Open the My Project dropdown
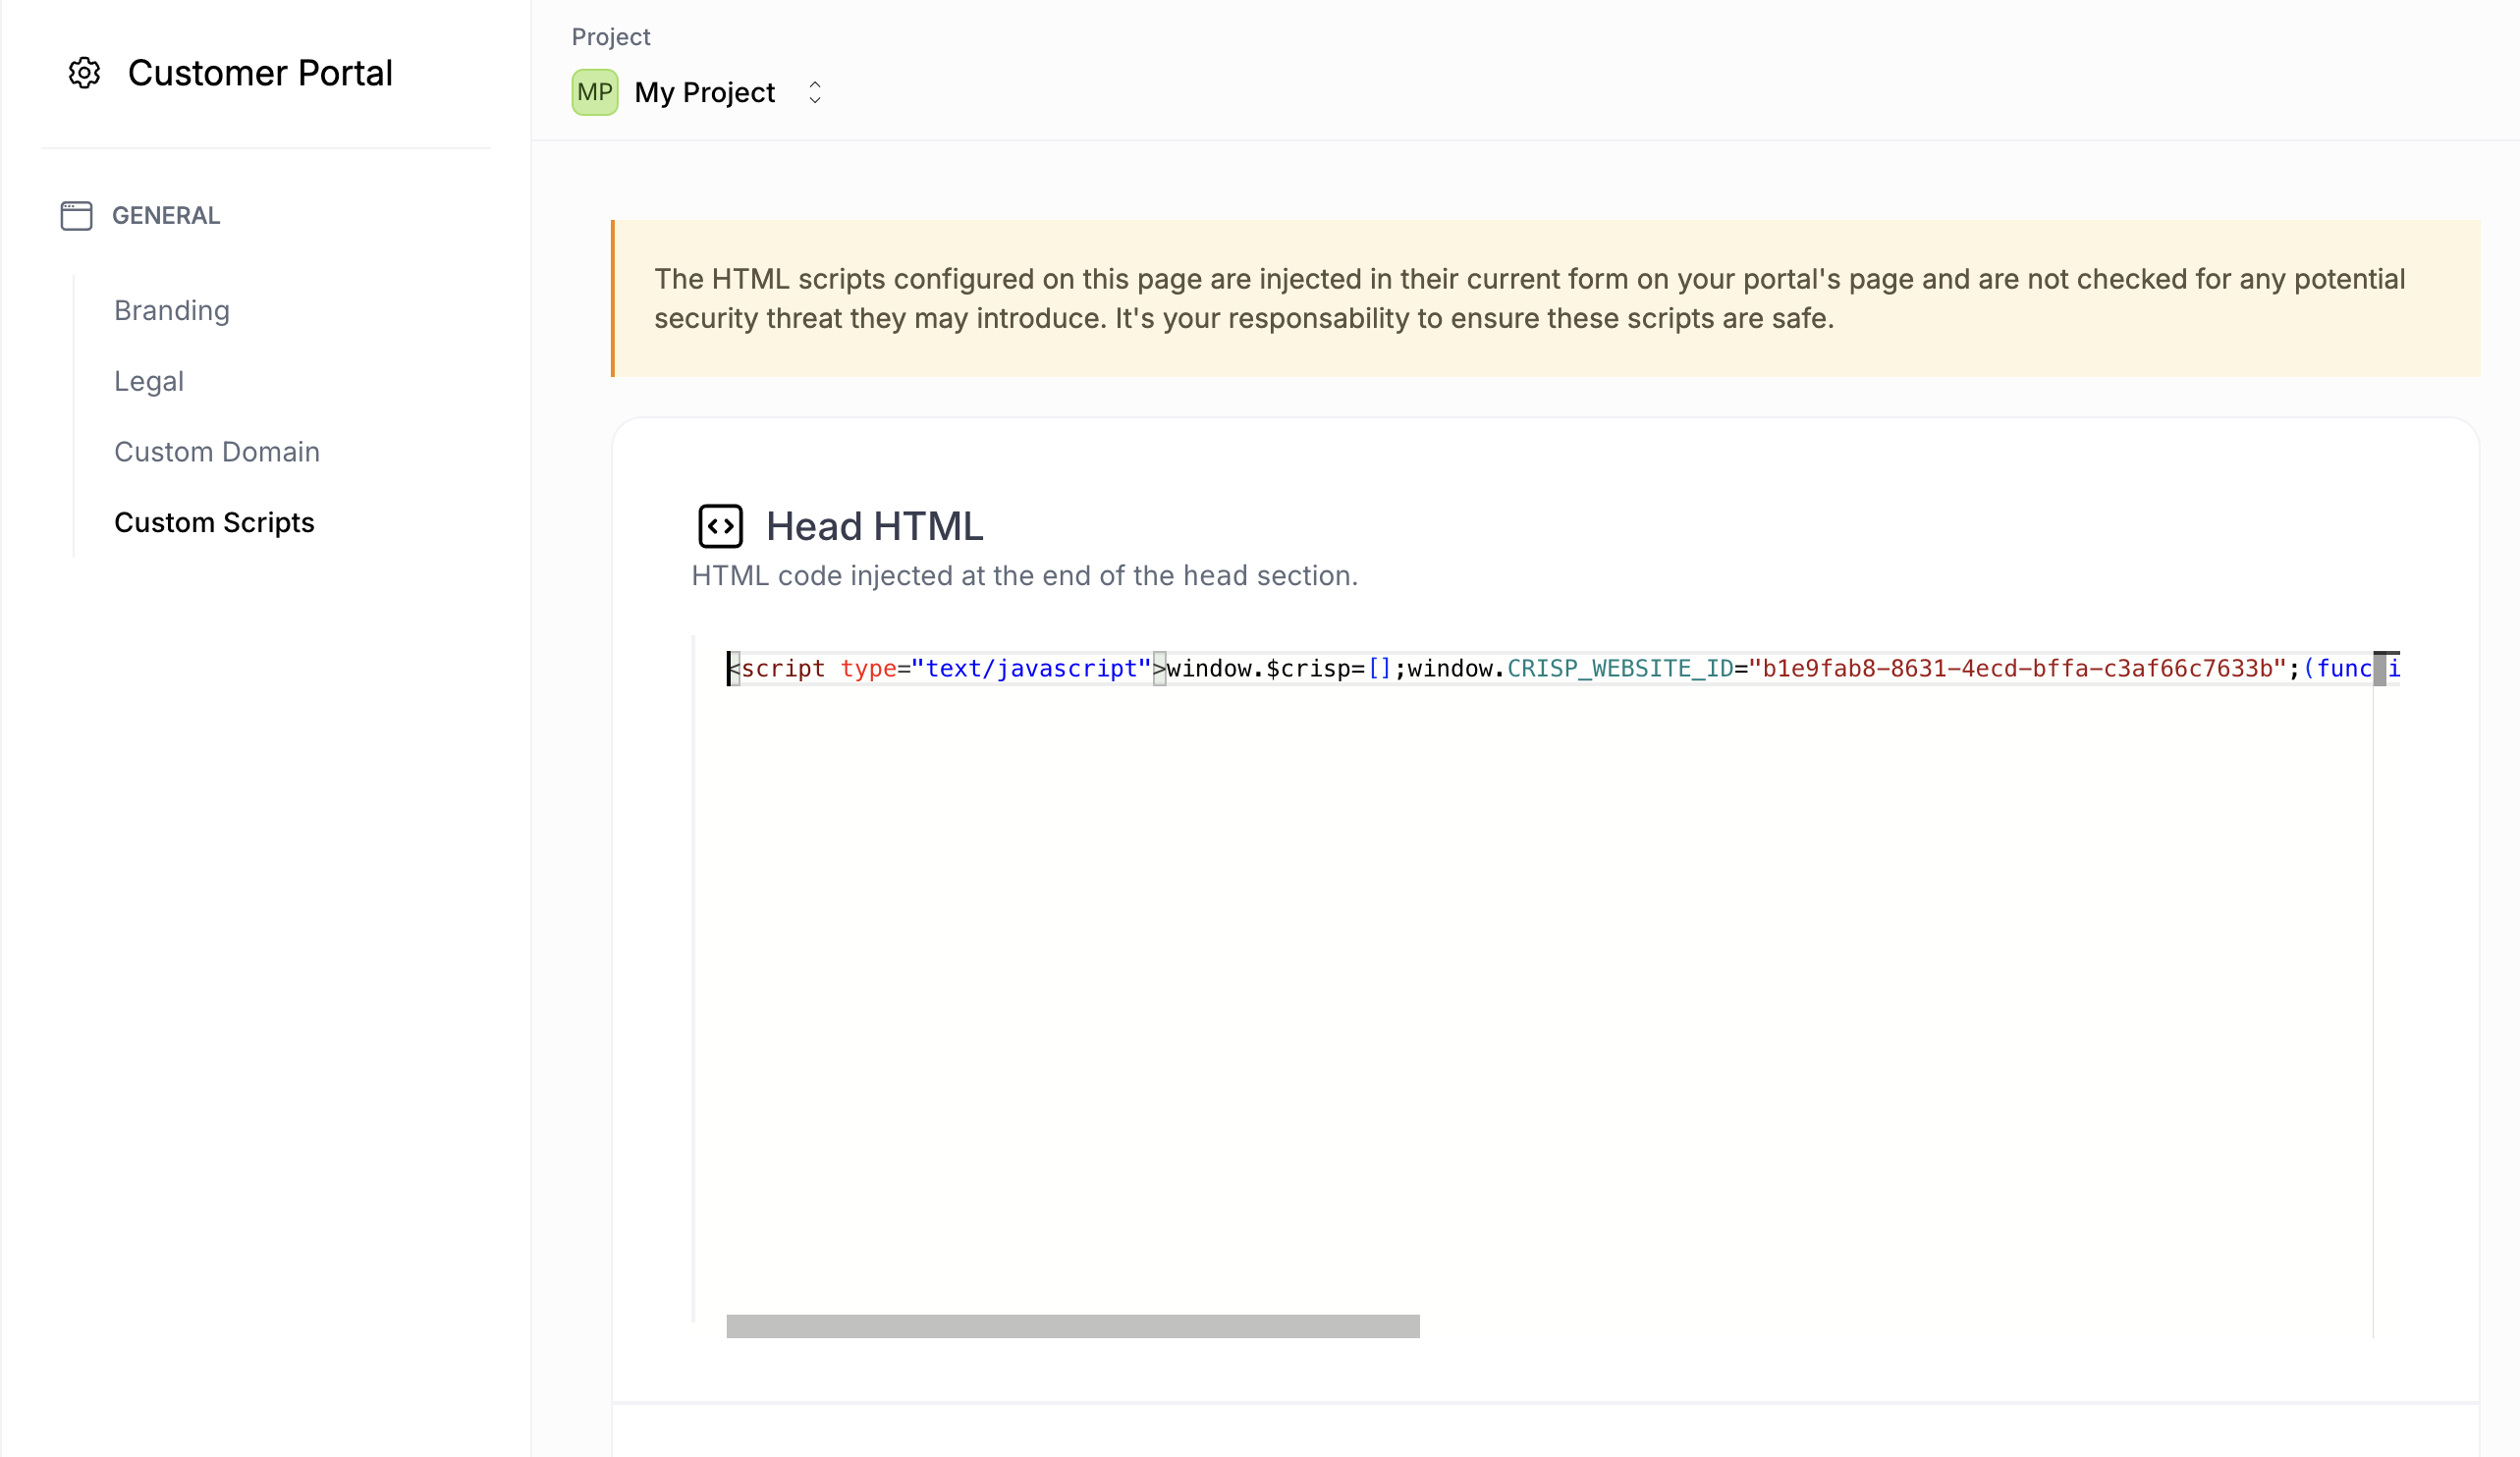 click(x=704, y=92)
